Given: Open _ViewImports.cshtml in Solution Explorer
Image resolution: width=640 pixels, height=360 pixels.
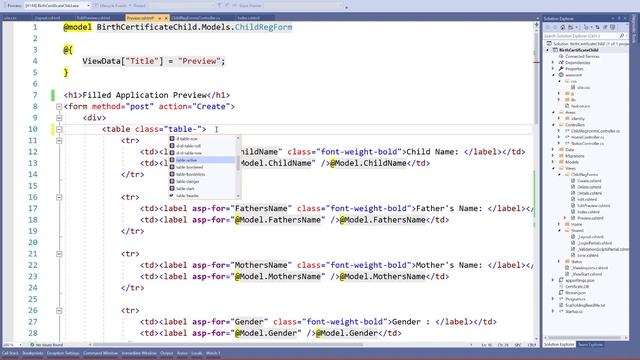Looking at the screenshot, I should (589, 268).
